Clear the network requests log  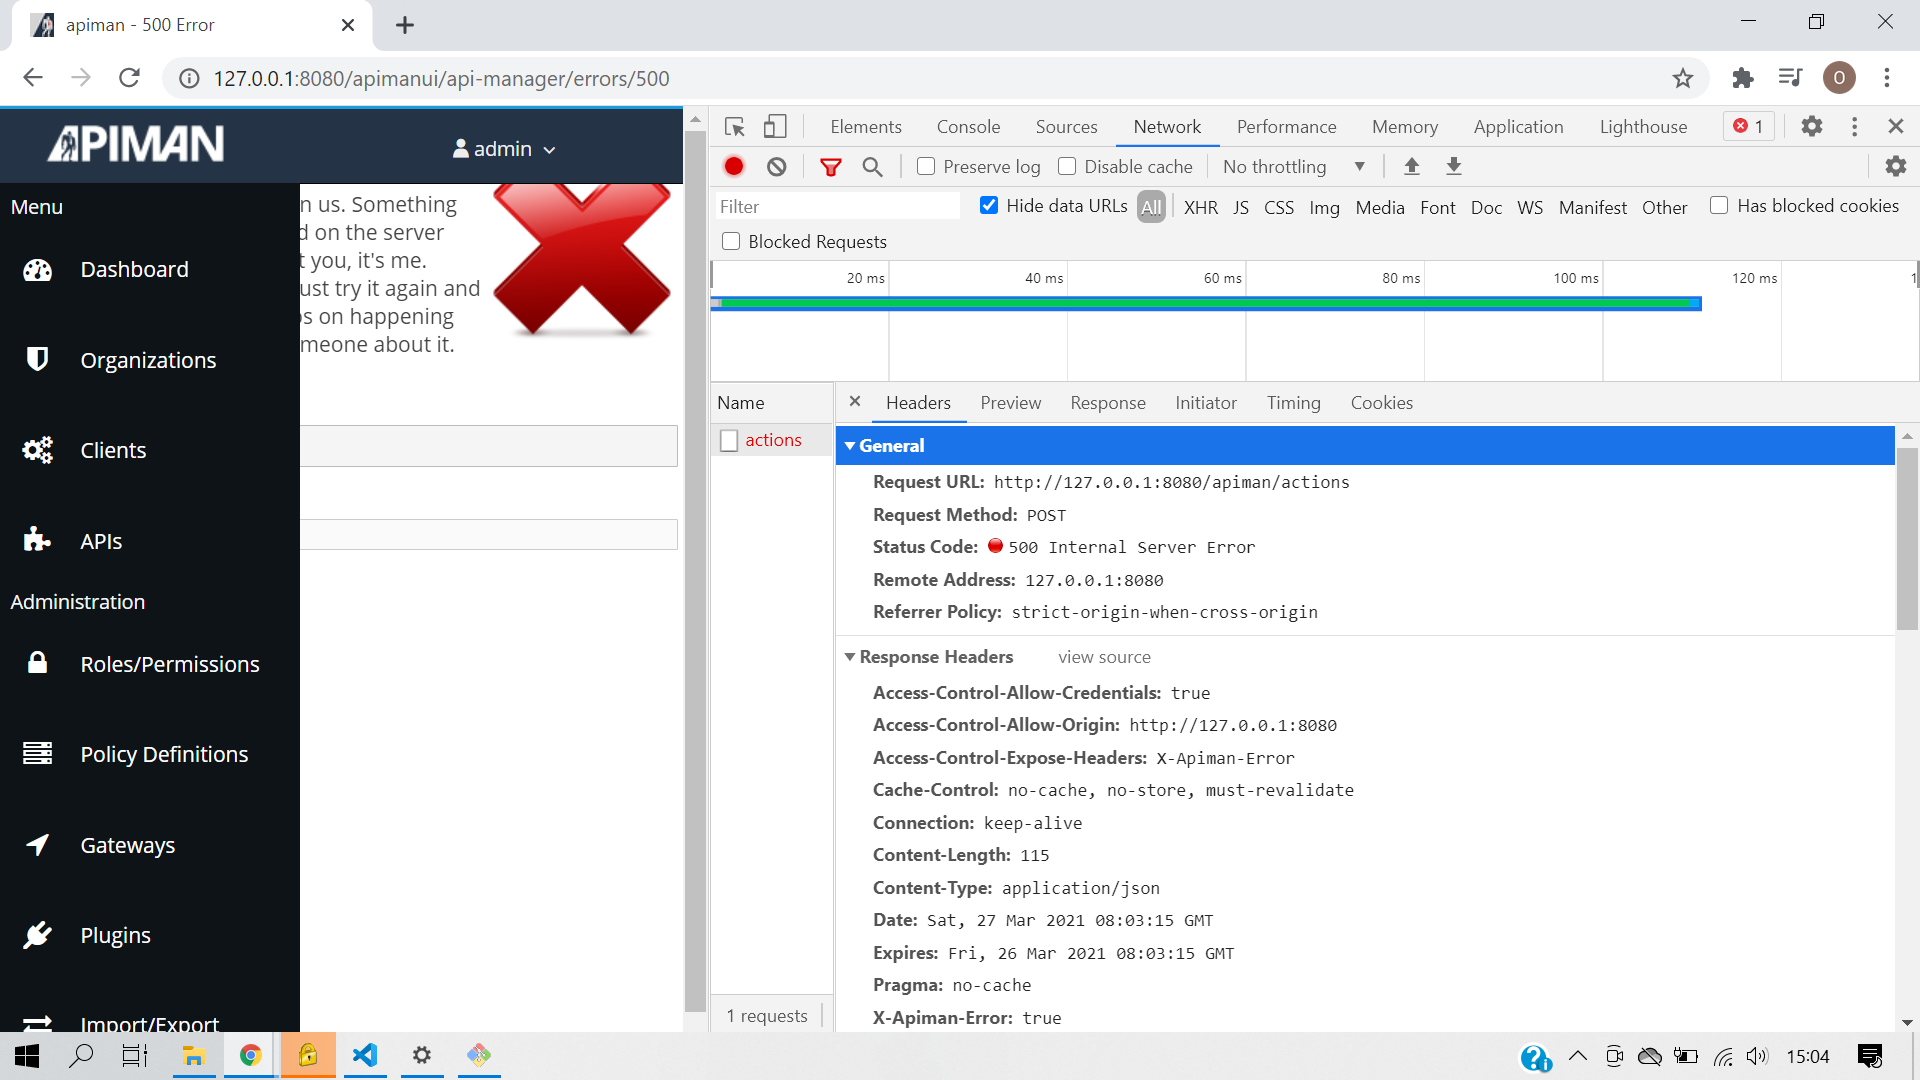[x=777, y=166]
